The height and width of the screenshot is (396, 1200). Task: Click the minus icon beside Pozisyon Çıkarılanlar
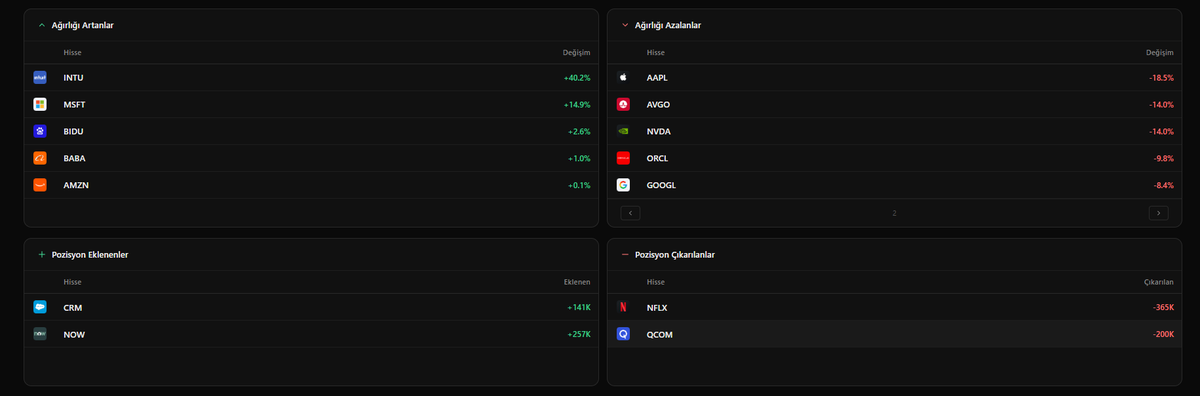(625, 255)
